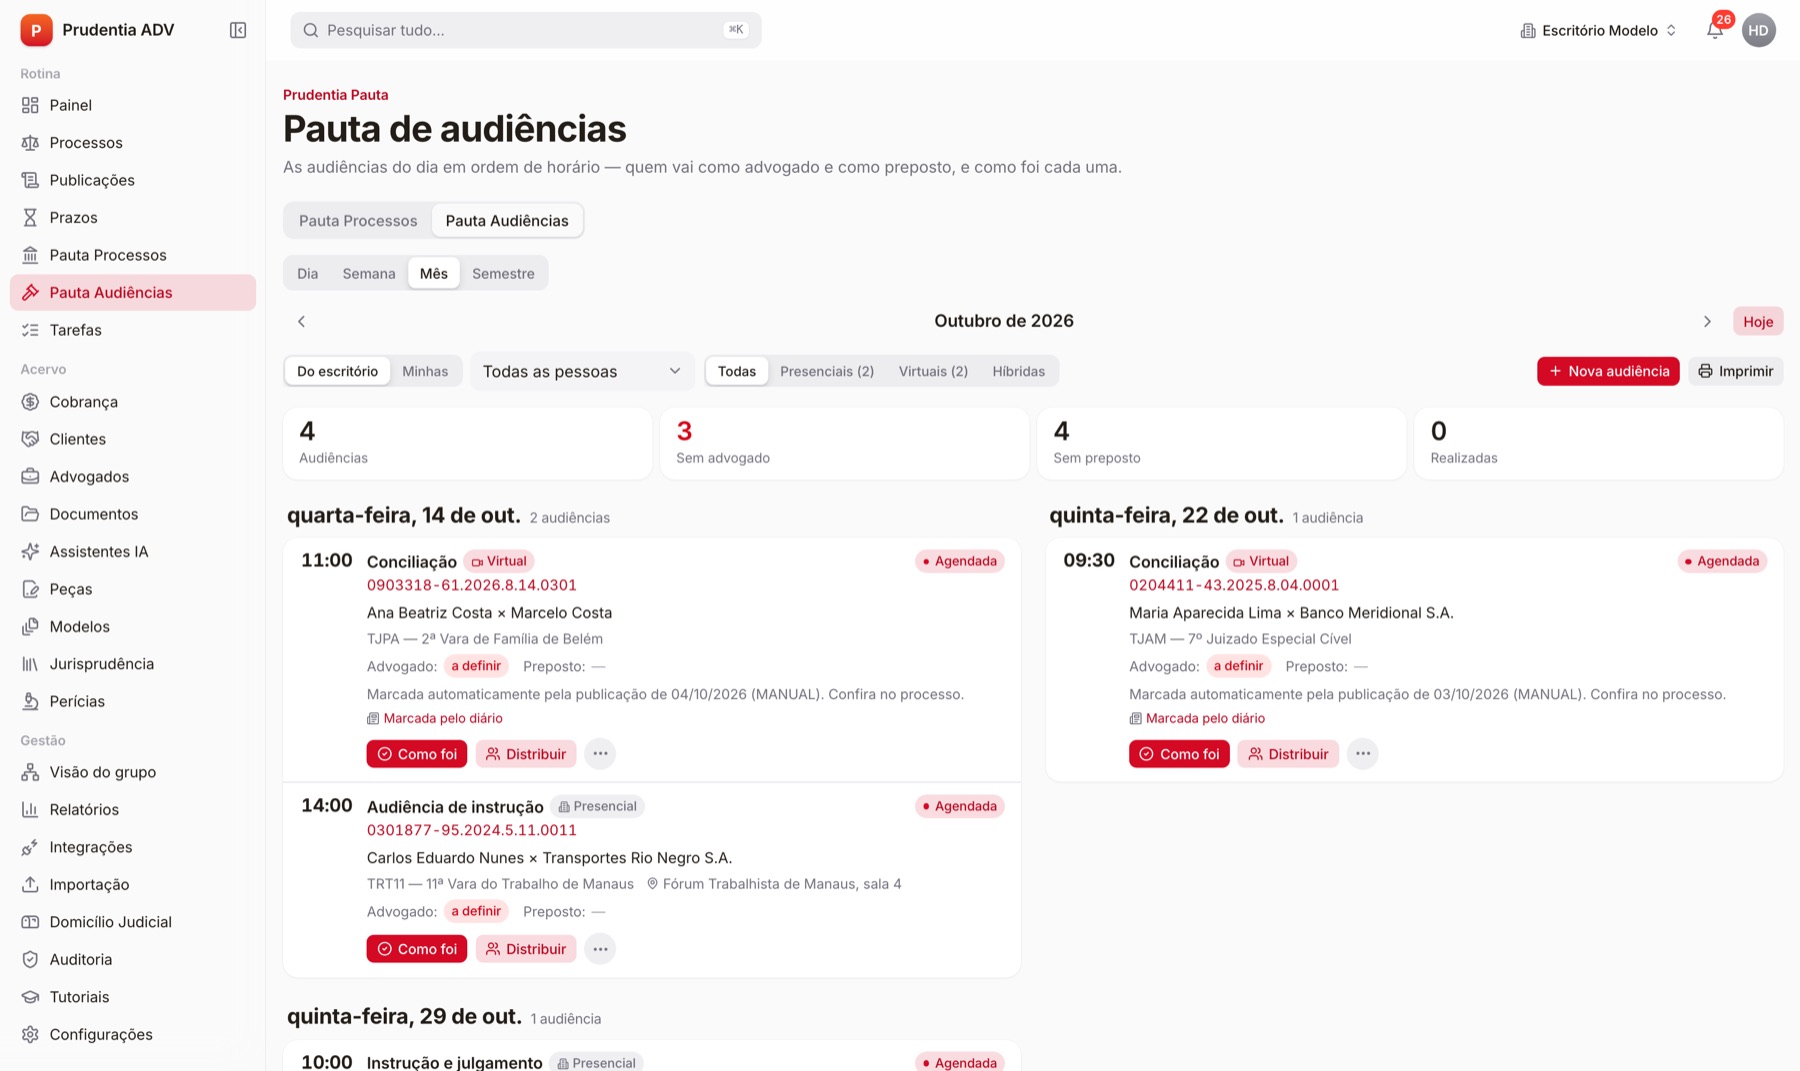
Task: Open Assistentes IA sparkle item
Action: 133,551
